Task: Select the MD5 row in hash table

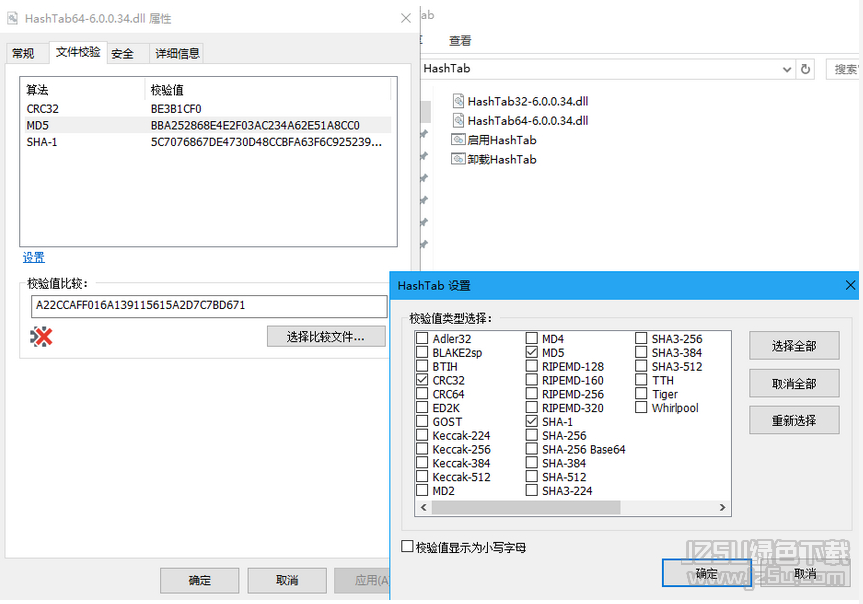Action: 207,125
